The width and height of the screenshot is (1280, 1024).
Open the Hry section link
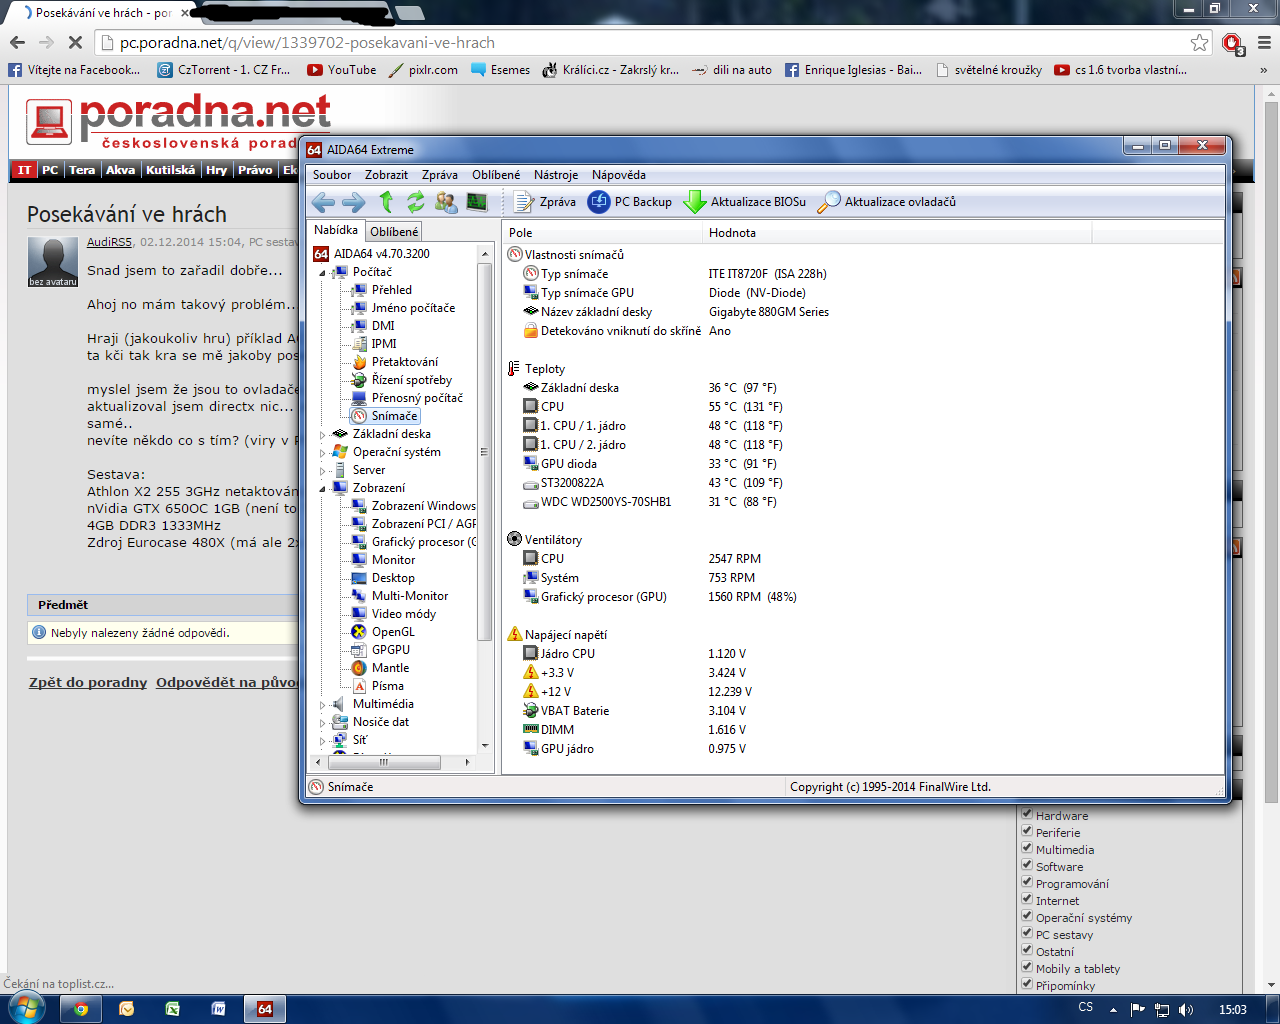pos(217,170)
